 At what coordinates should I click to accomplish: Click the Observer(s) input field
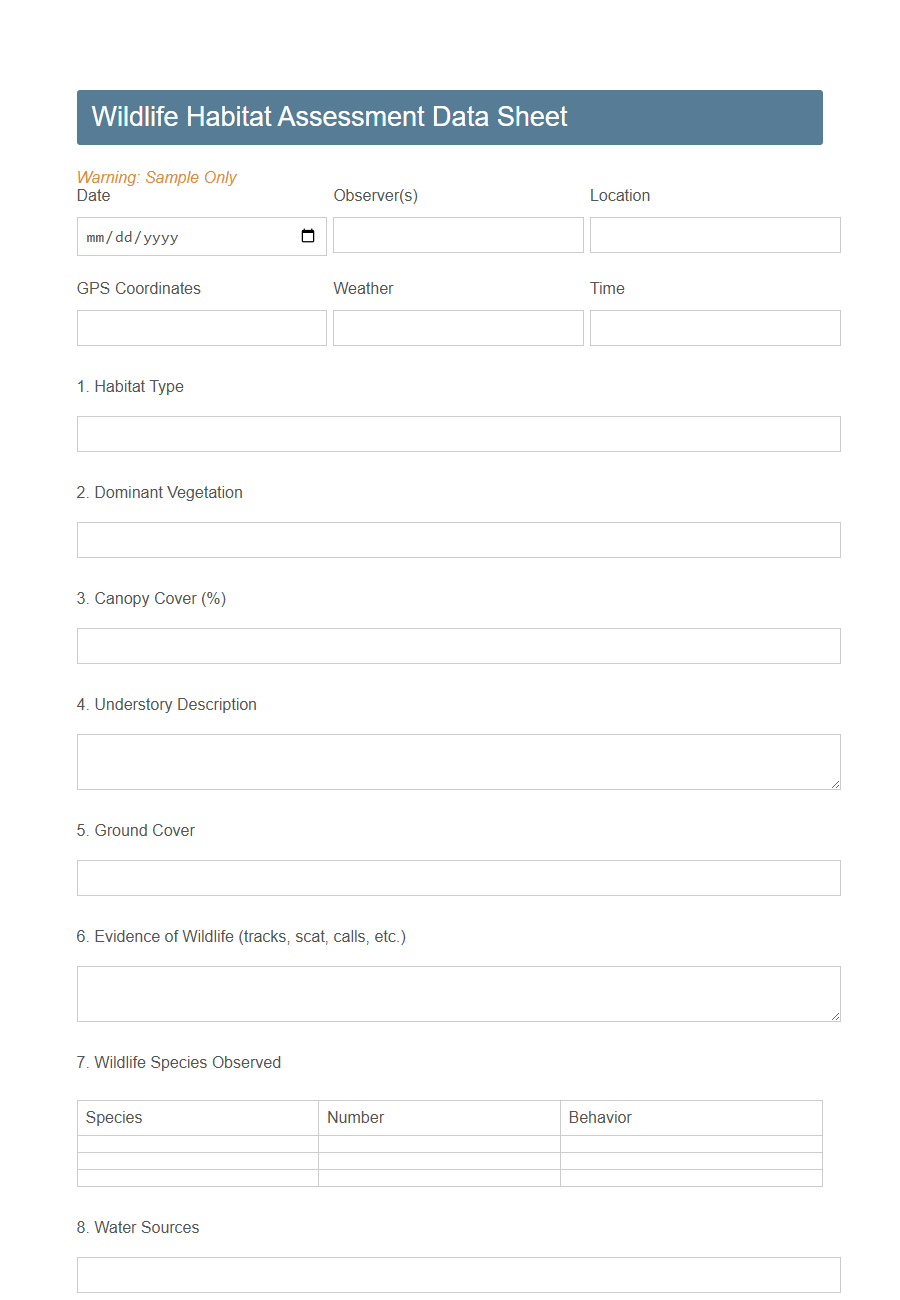pyautogui.click(x=457, y=235)
